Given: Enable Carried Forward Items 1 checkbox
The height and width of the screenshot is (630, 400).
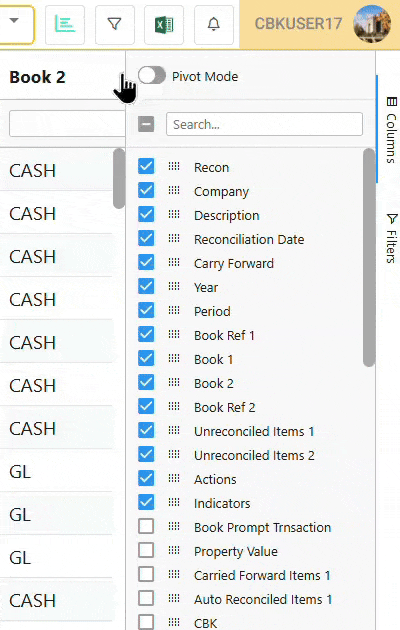Looking at the screenshot, I should tap(146, 574).
